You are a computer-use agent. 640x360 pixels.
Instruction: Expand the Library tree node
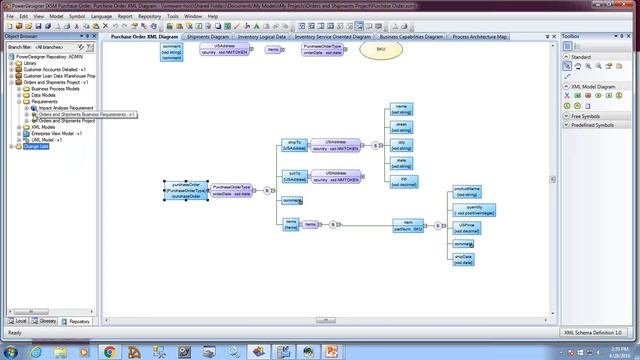[11, 63]
